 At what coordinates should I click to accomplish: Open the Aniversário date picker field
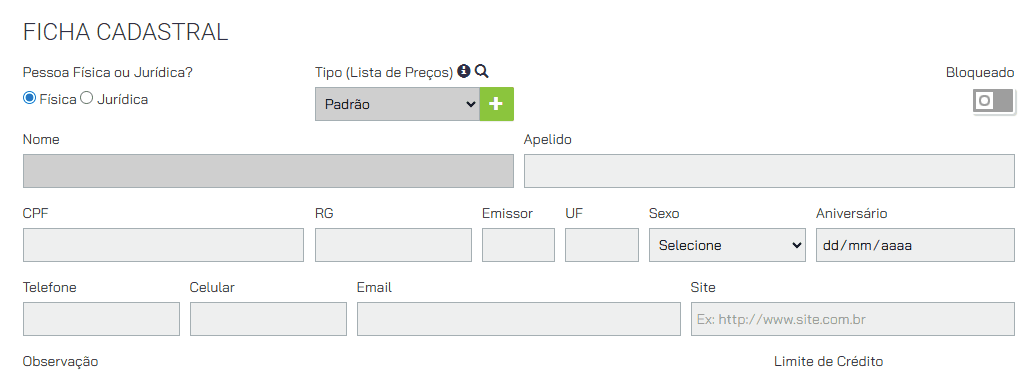pyautogui.click(x=915, y=245)
